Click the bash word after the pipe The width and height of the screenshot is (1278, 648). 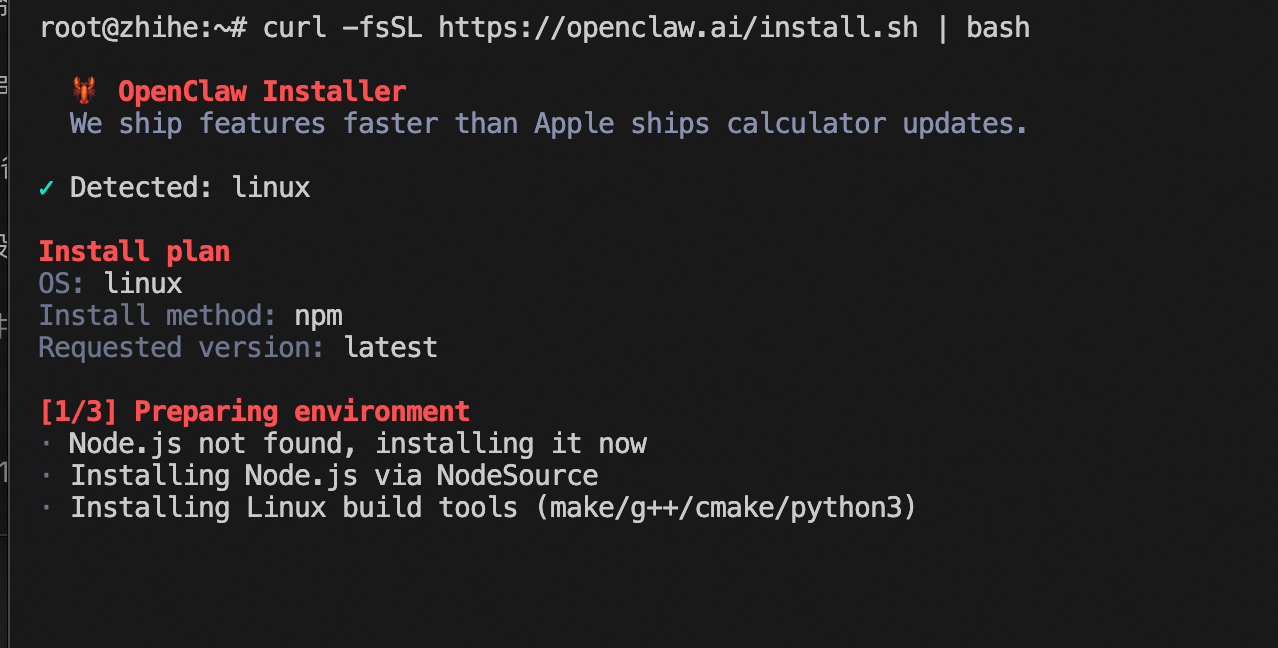pos(998,27)
